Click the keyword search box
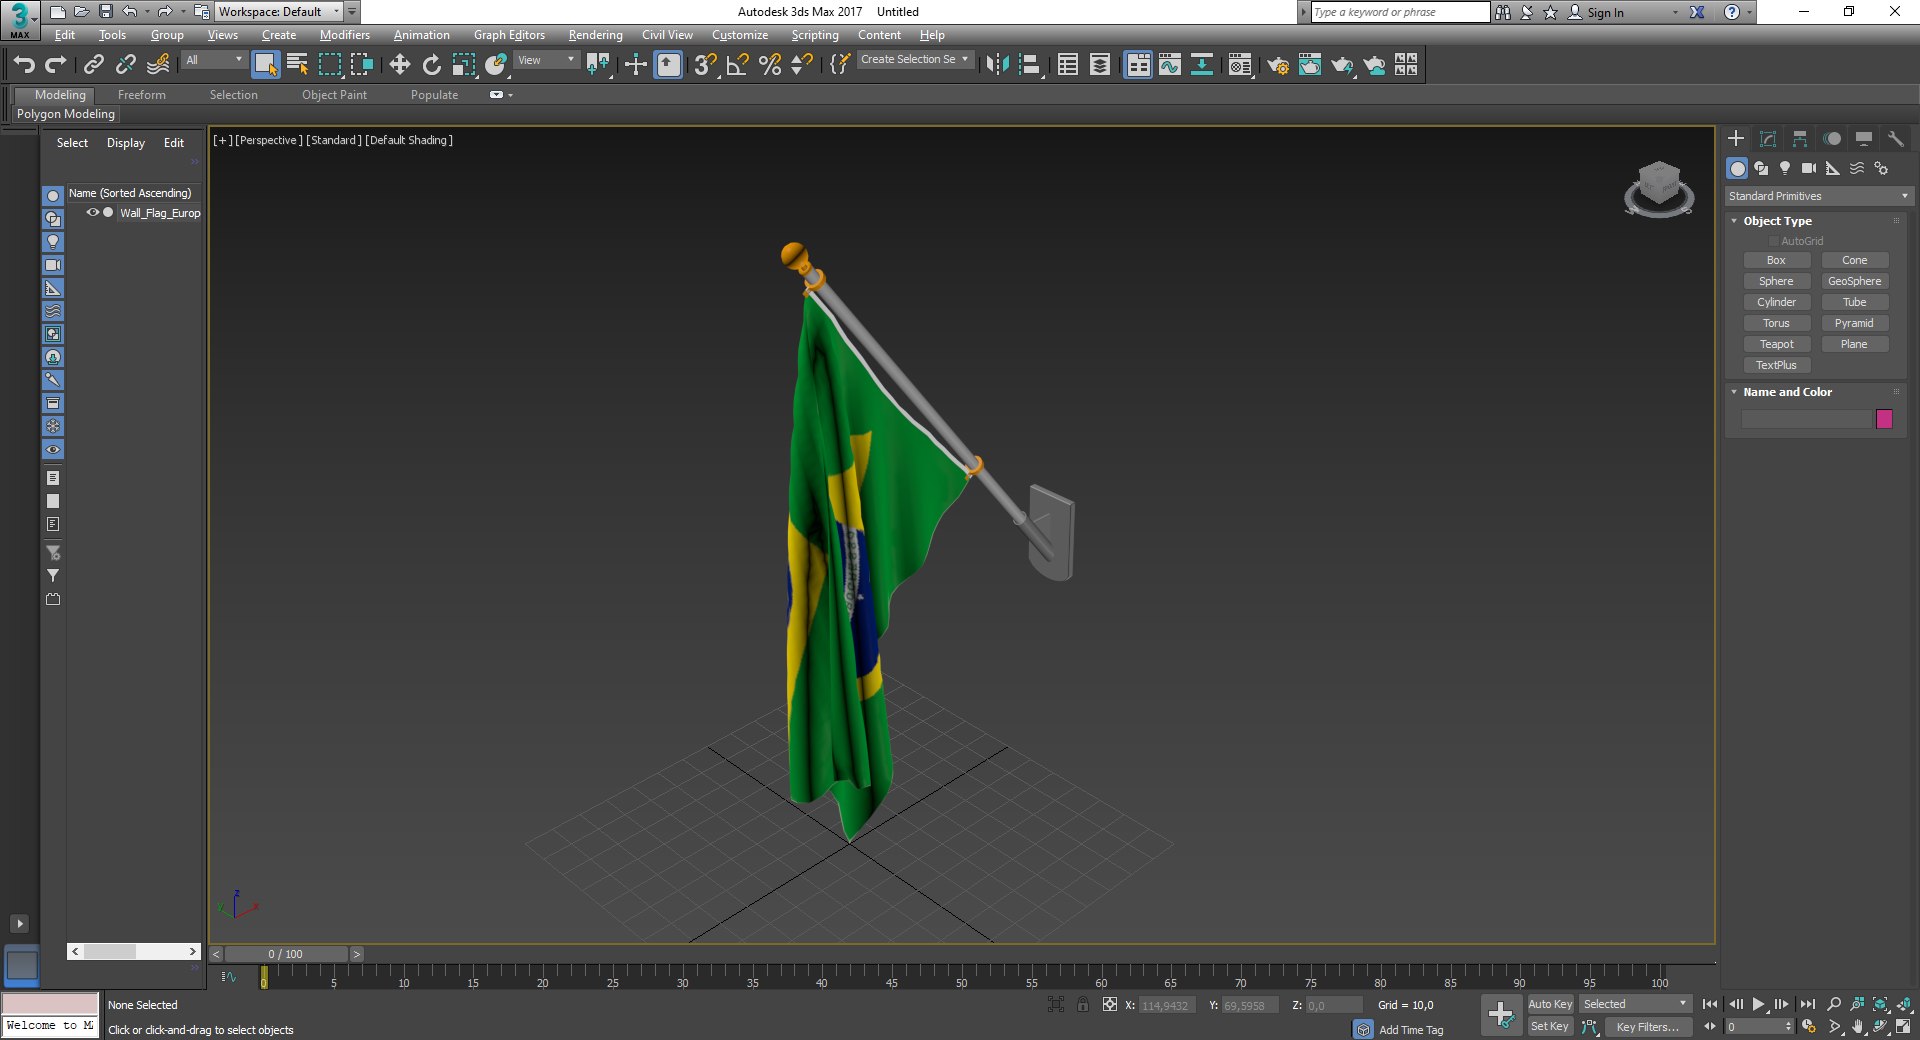Viewport: 1920px width, 1040px height. coord(1400,12)
